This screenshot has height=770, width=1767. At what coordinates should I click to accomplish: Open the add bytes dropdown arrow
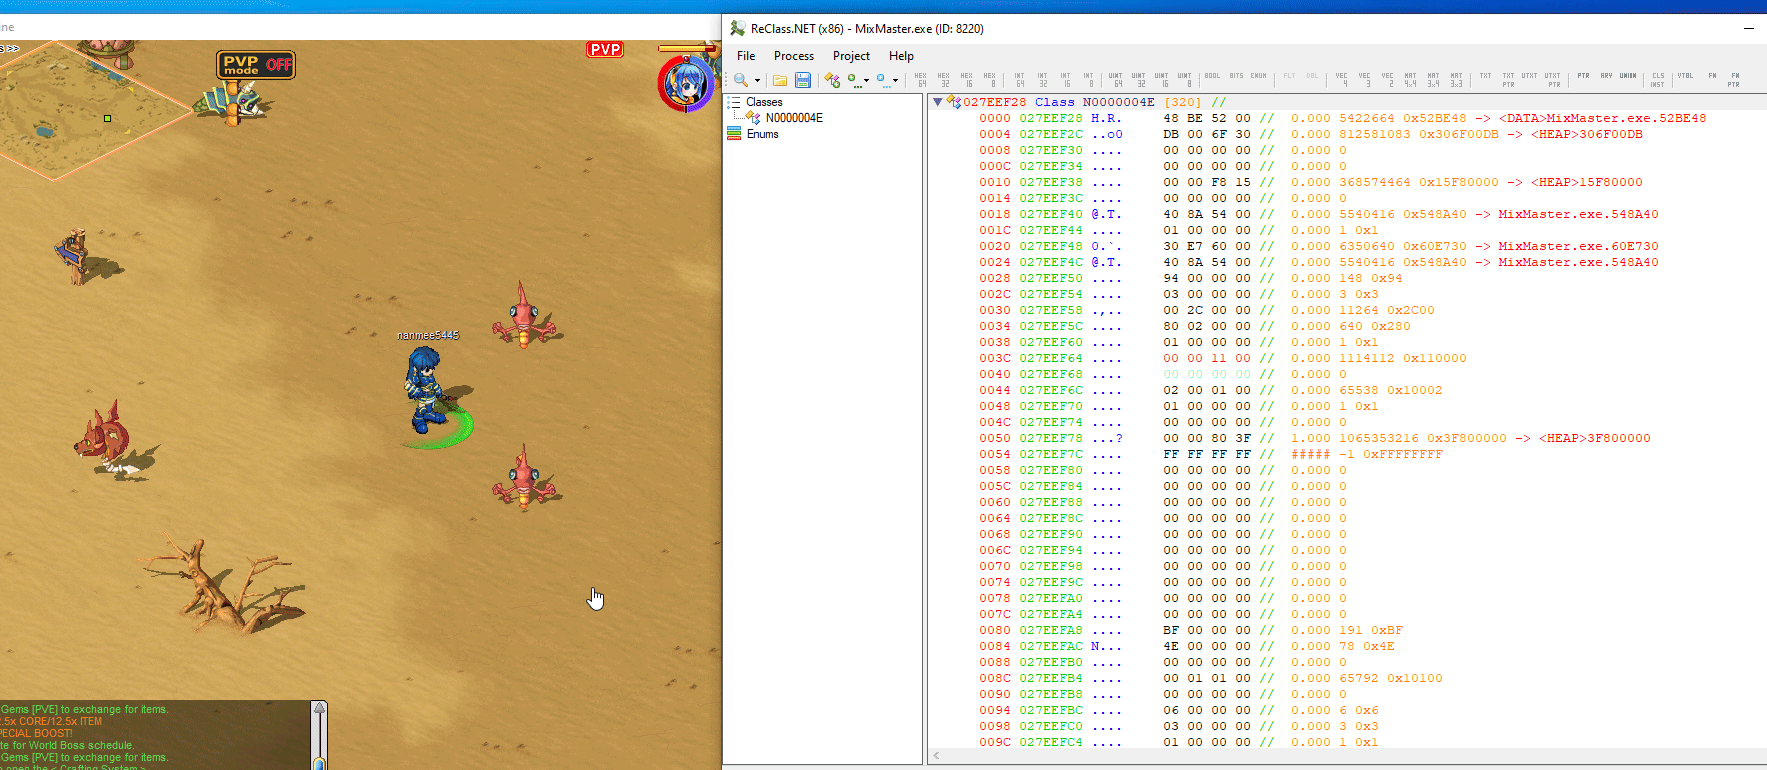866,80
